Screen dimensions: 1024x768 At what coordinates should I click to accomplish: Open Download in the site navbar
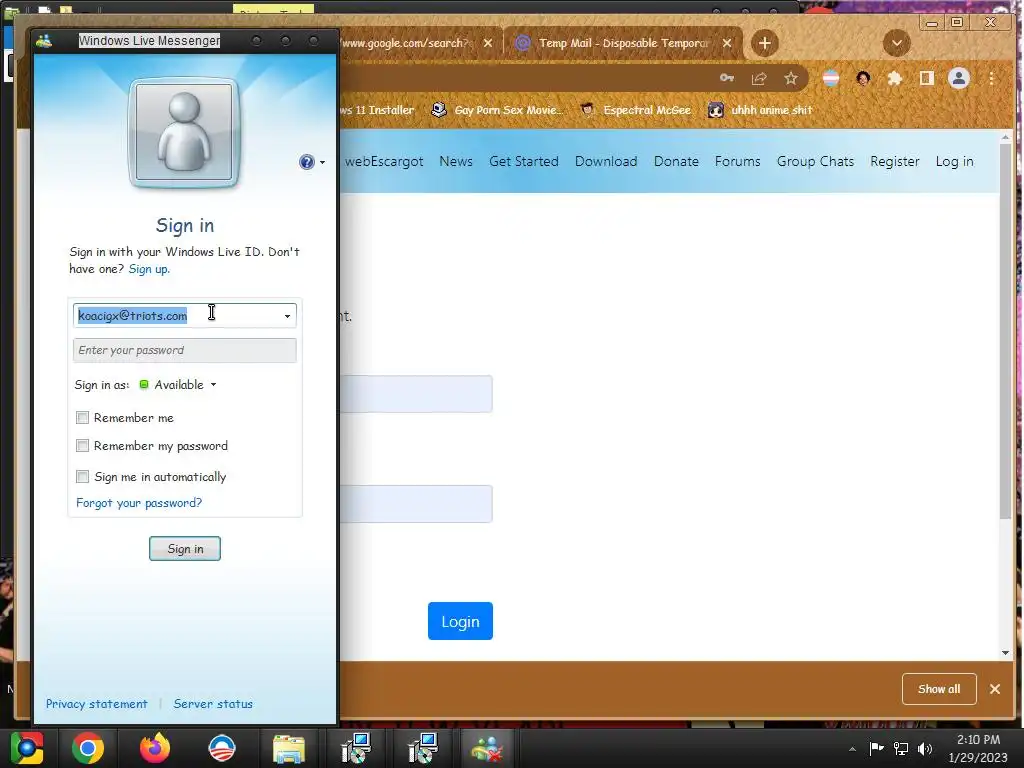point(606,161)
